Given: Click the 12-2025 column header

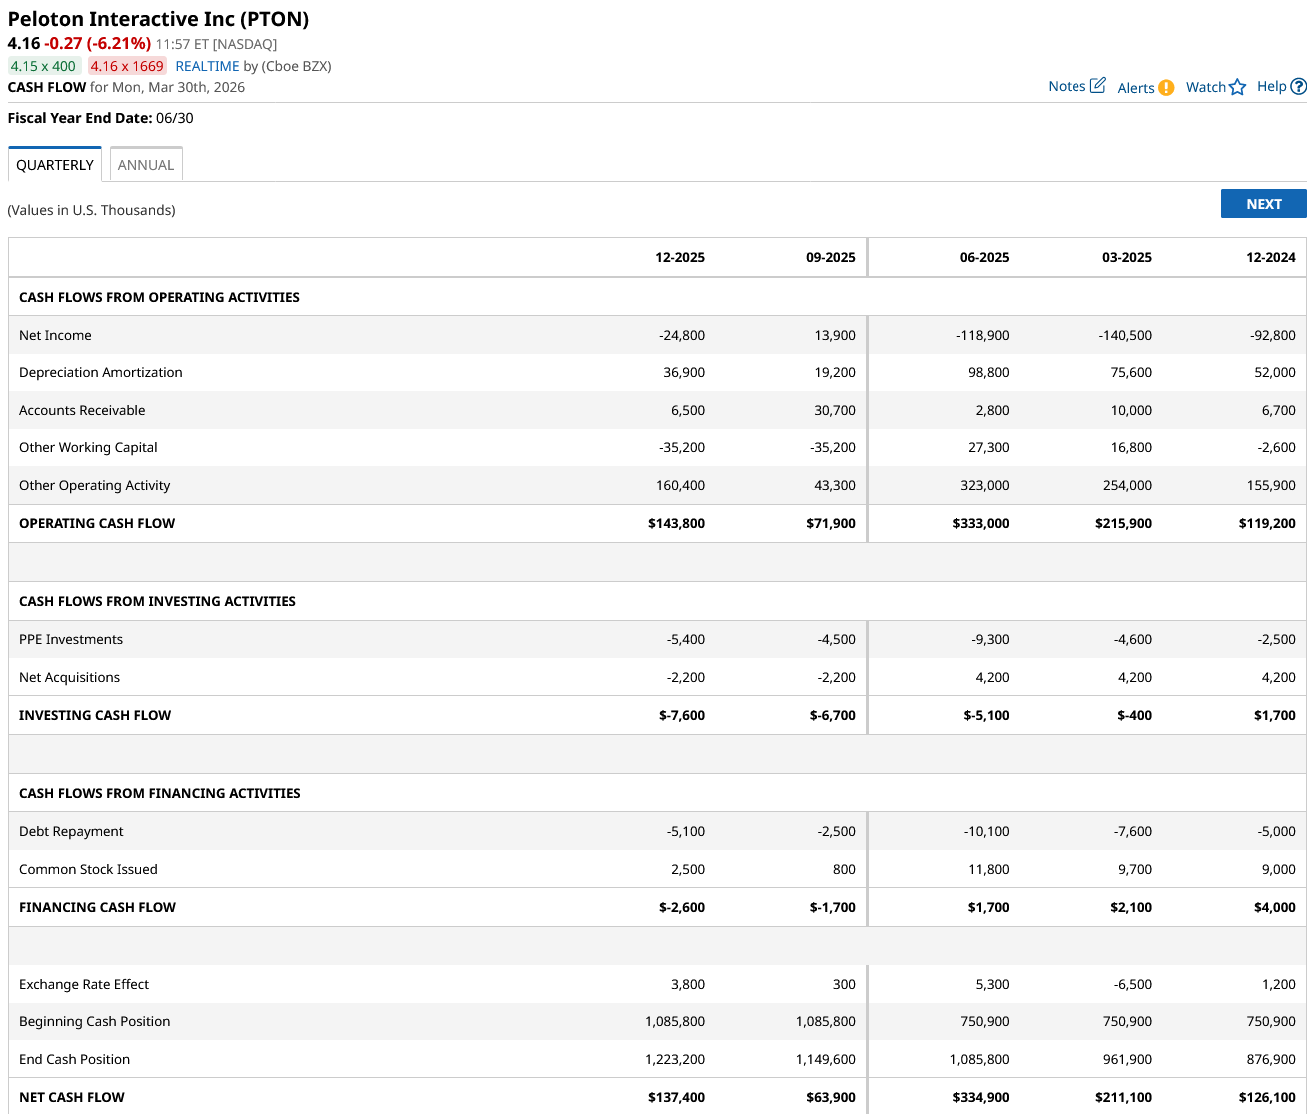Looking at the screenshot, I should tap(680, 257).
